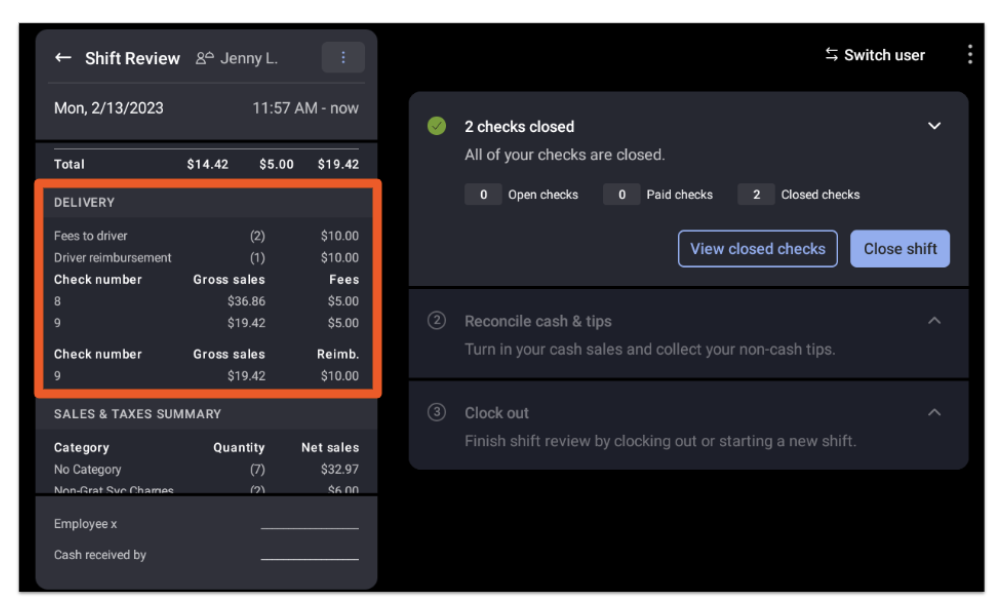Click the View closed checks button
Viewport: 1004px width, 610px height.
(x=757, y=248)
